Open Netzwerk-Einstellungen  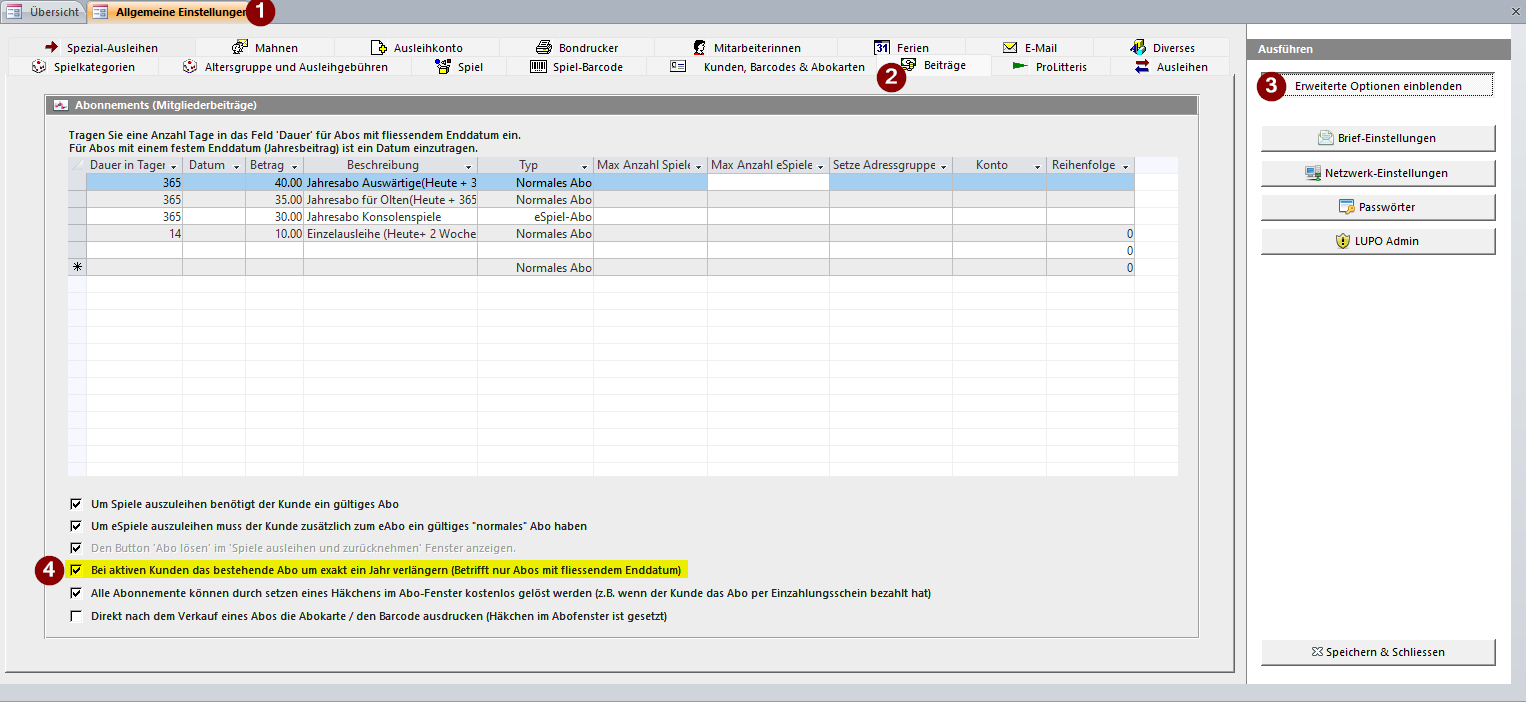pyautogui.click(x=1378, y=173)
